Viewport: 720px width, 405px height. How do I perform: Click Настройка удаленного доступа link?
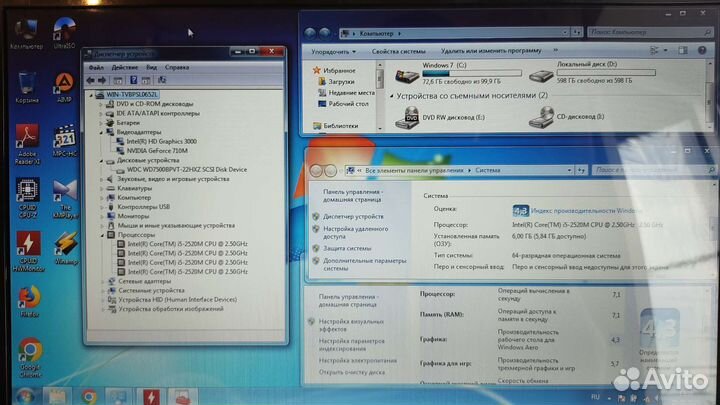coord(355,233)
